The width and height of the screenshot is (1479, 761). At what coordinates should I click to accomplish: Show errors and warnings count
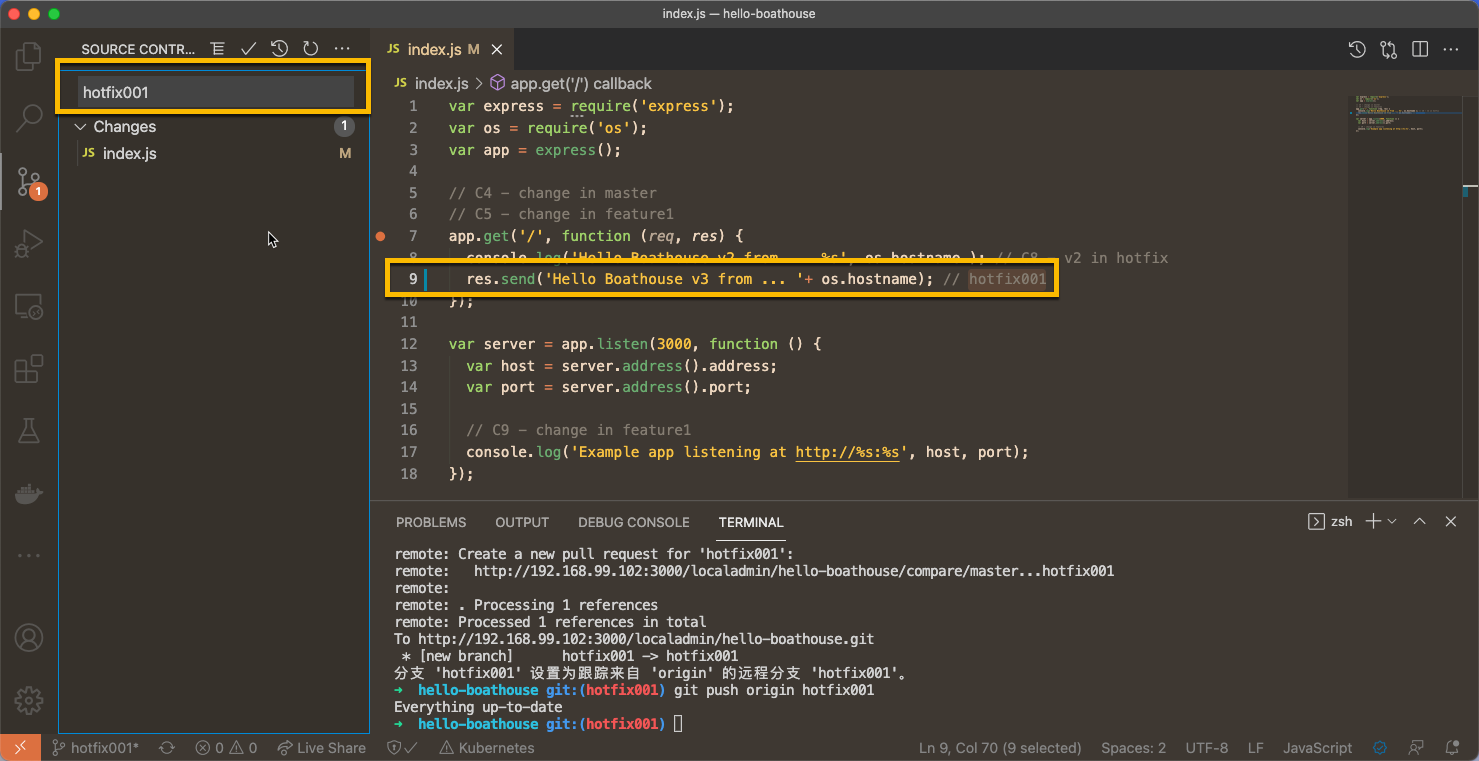click(226, 747)
